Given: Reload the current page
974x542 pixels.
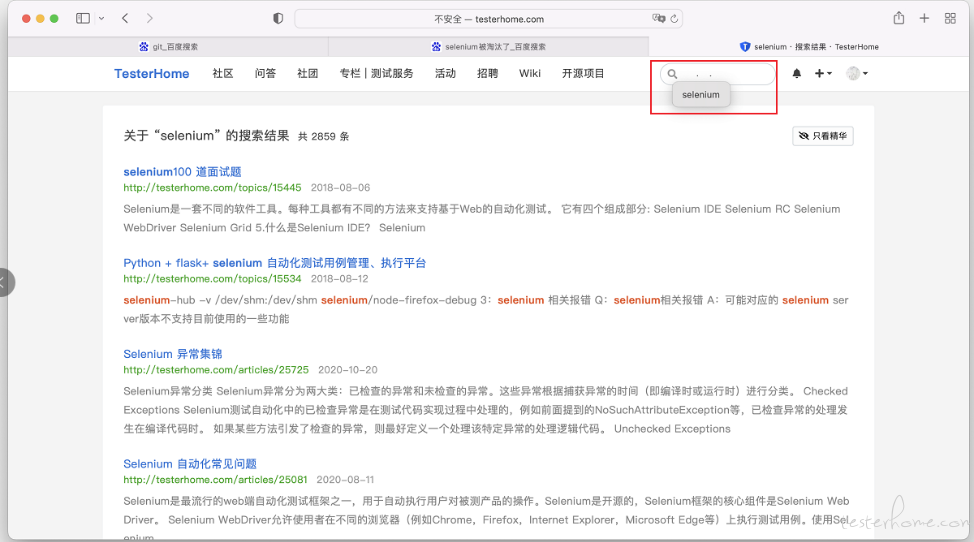Looking at the screenshot, I should coord(674,19).
